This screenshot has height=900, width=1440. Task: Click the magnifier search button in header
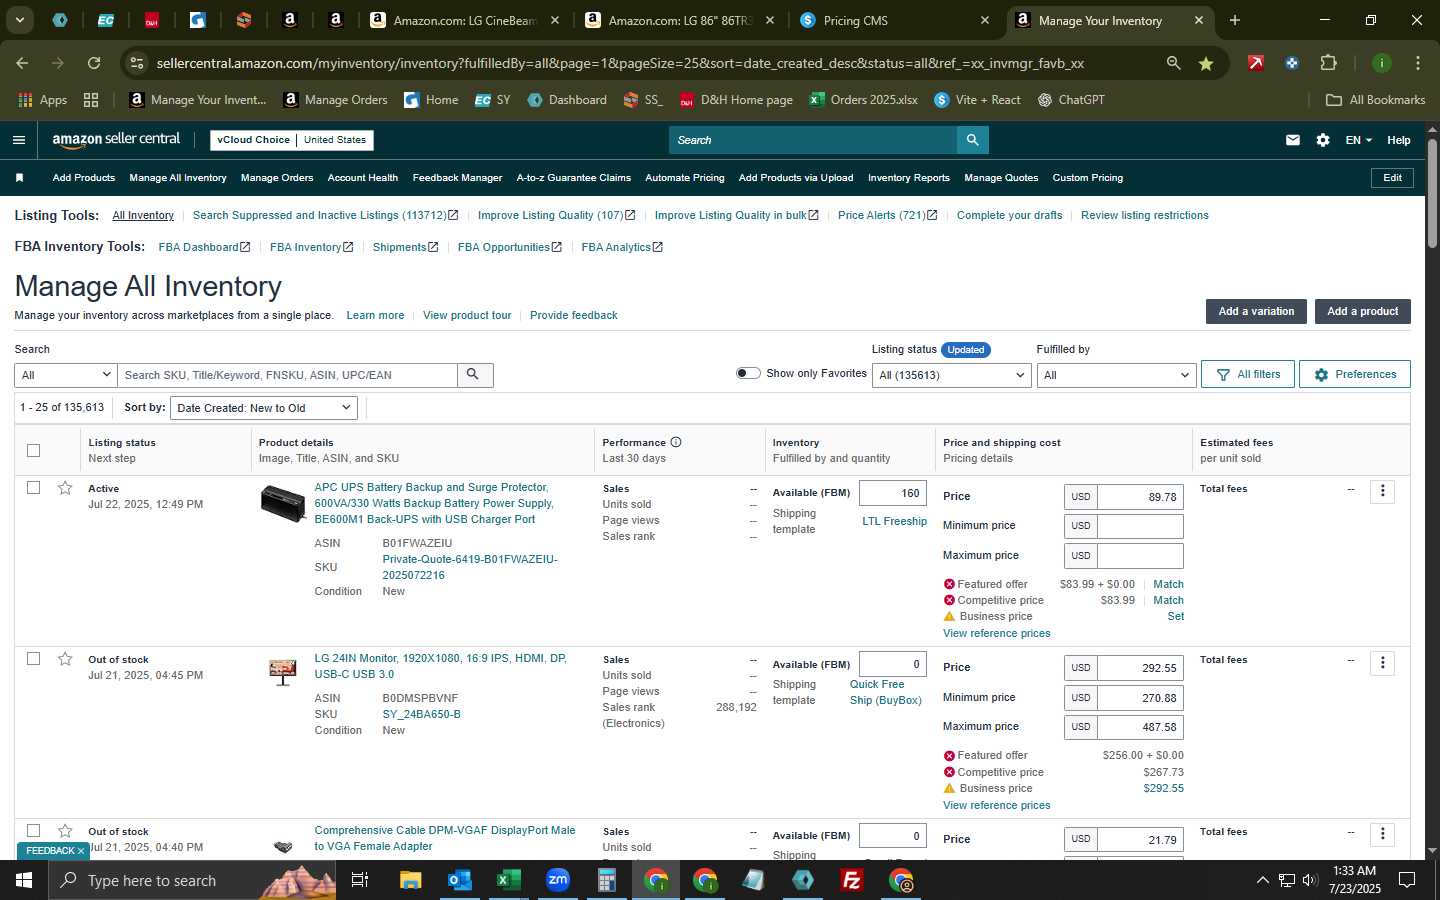(x=972, y=140)
